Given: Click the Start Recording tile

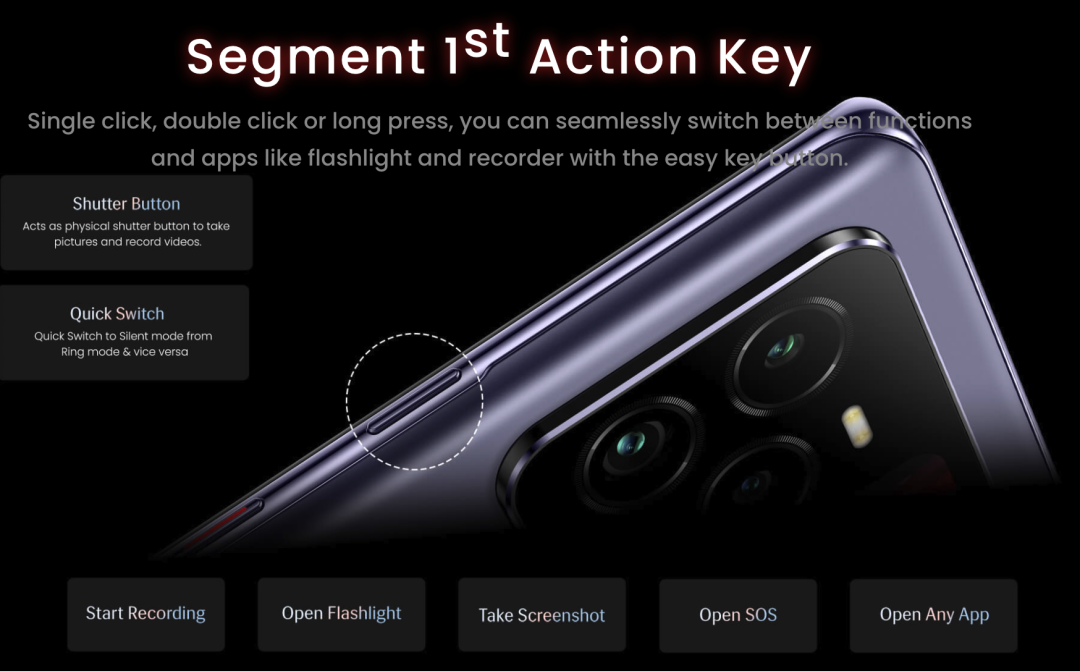Looking at the screenshot, I should [146, 614].
